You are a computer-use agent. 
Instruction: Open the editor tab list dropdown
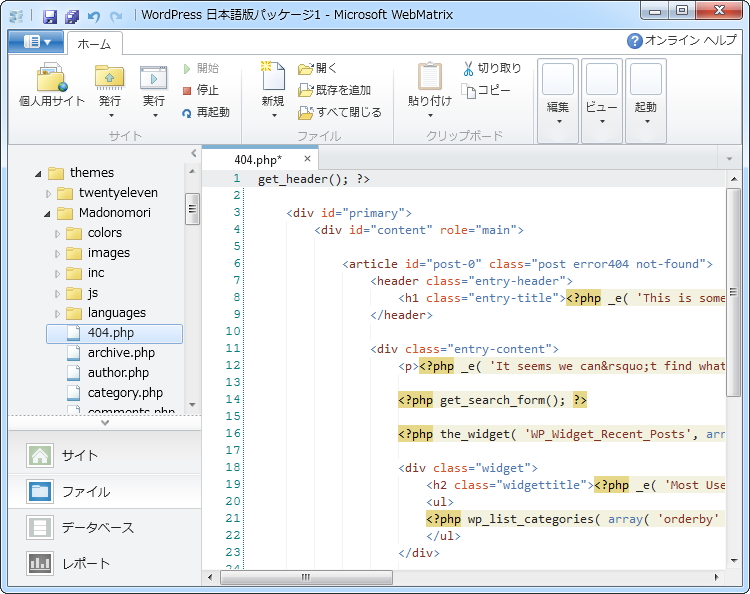tap(729, 159)
